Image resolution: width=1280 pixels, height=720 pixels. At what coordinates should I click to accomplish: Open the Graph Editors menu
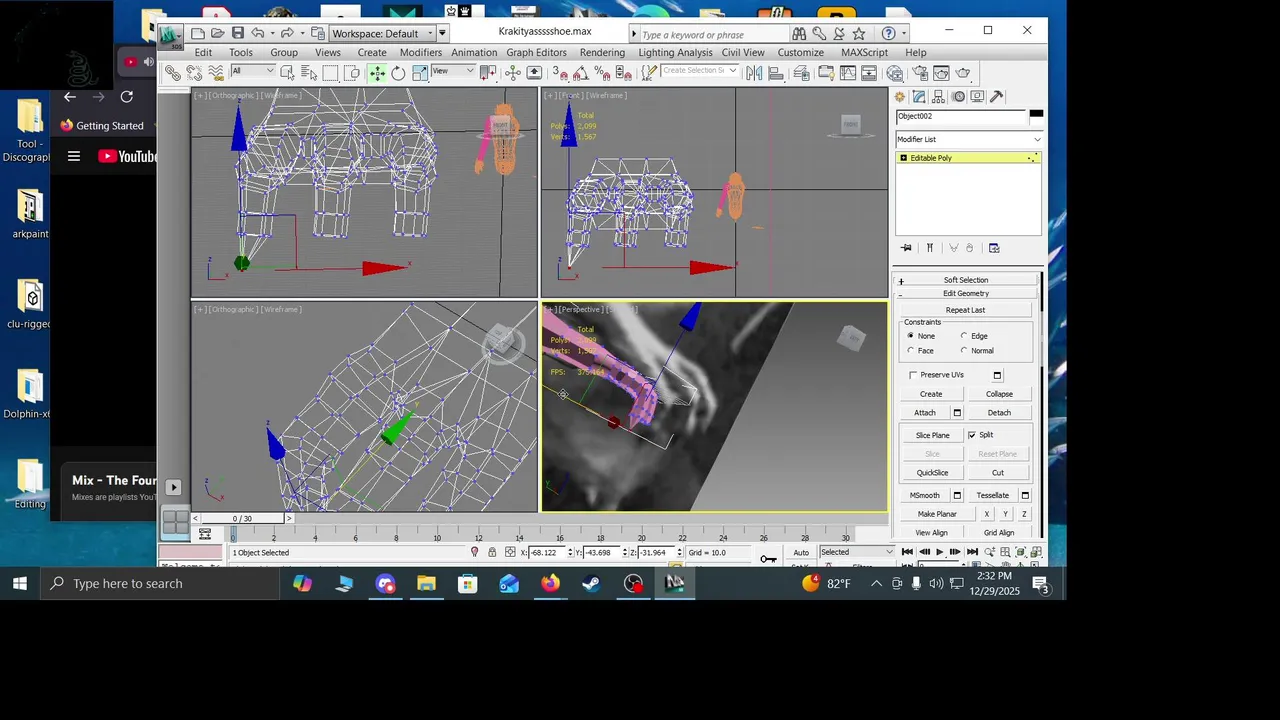pos(536,52)
